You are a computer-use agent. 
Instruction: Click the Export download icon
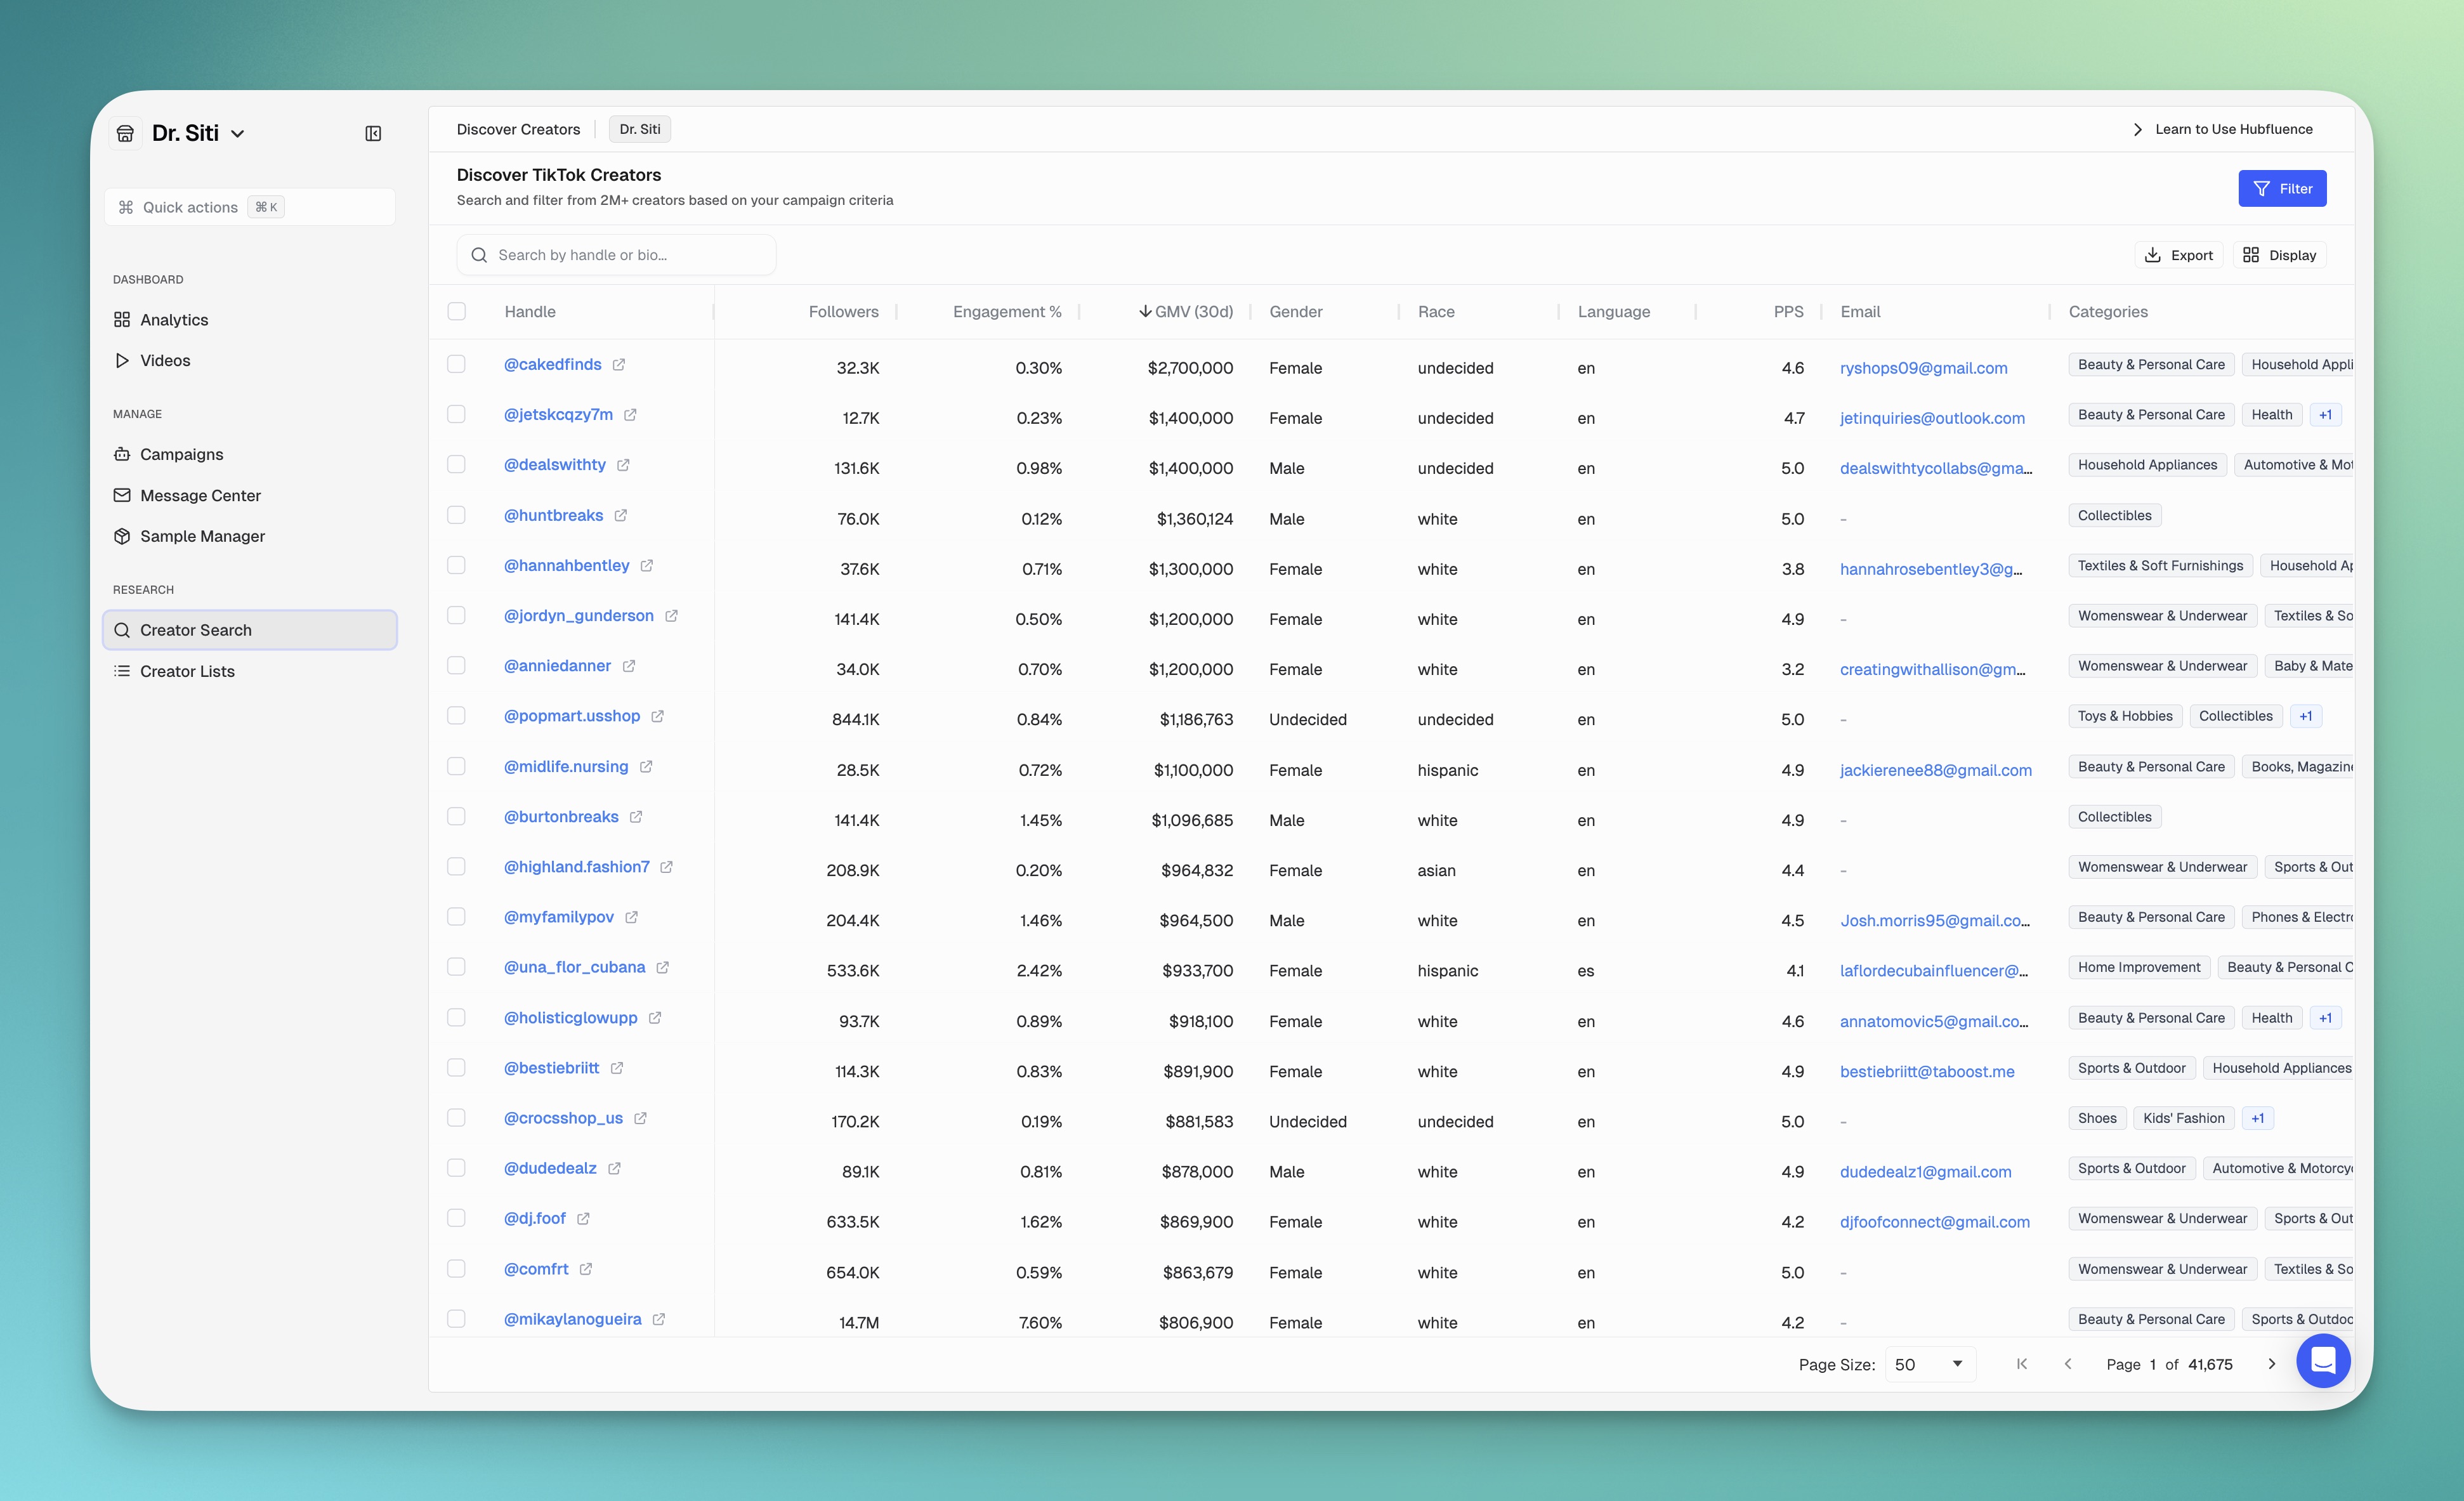(x=2152, y=254)
